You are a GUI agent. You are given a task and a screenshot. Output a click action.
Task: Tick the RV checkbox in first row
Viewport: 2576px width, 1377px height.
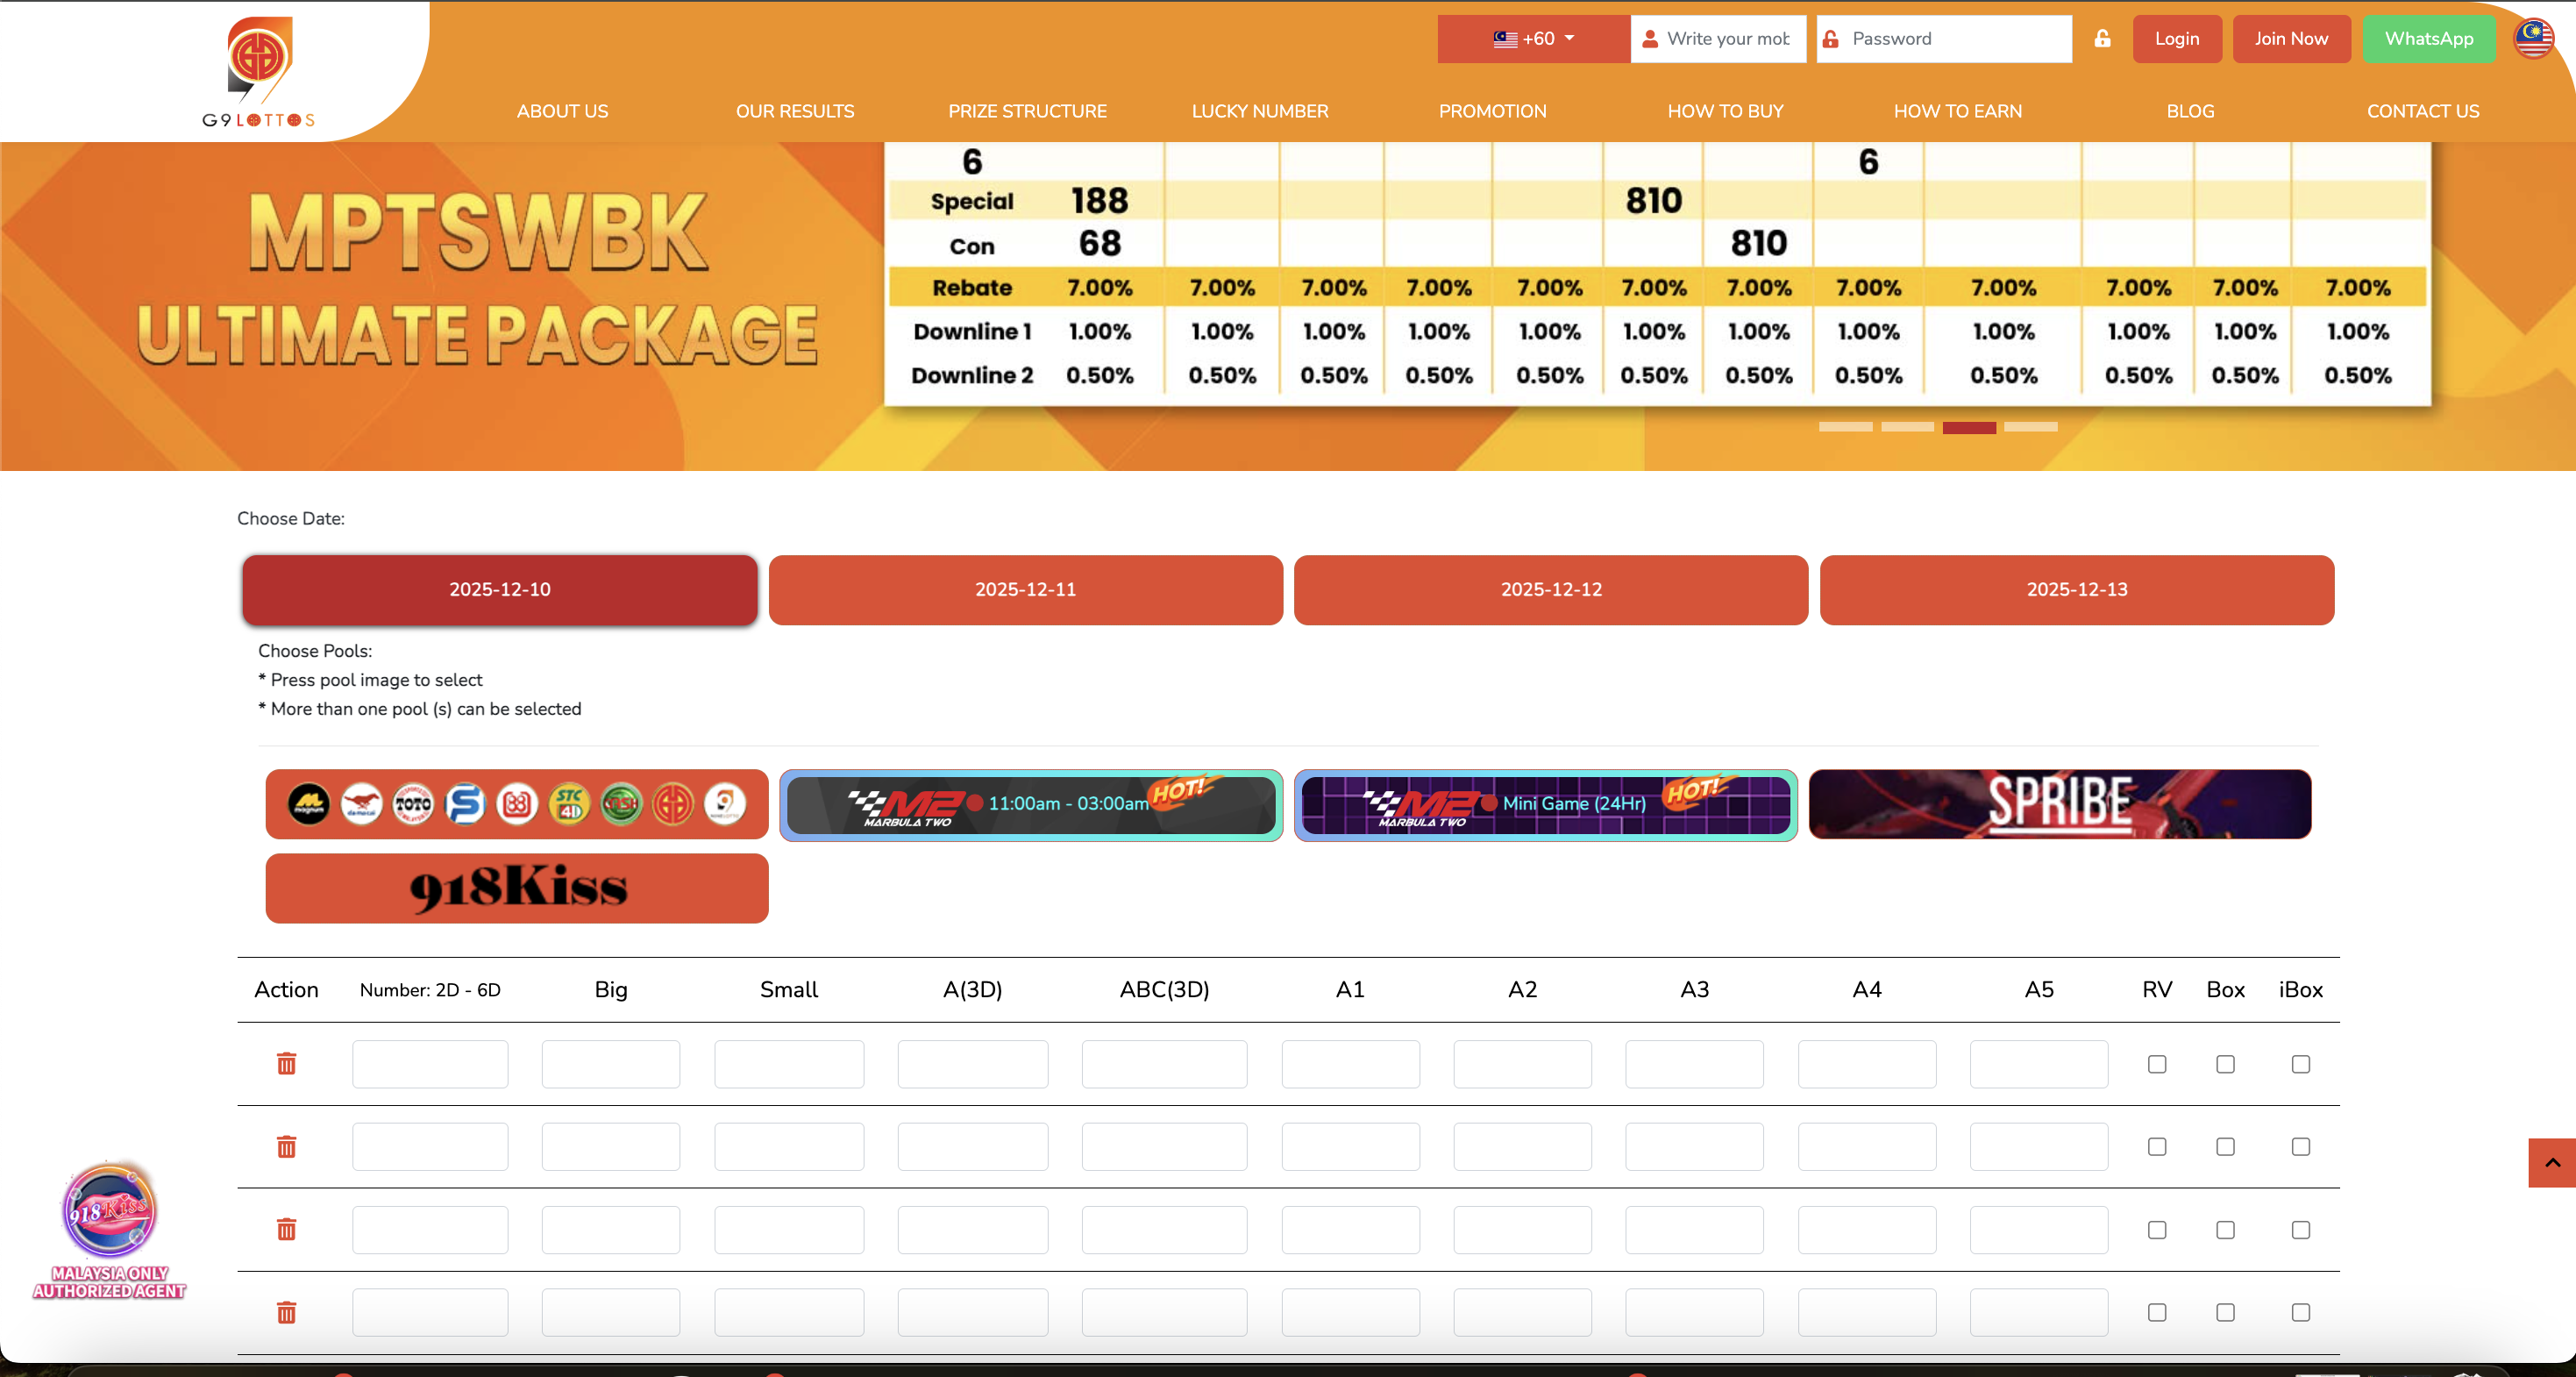2156,1064
